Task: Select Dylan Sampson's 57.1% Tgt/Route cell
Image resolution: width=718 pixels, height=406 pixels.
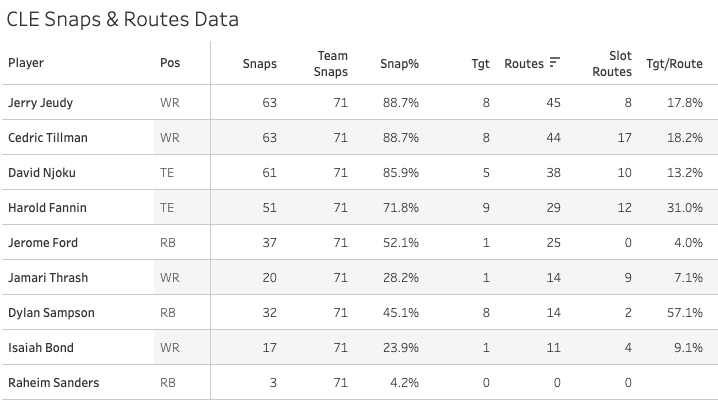Action: click(x=685, y=313)
